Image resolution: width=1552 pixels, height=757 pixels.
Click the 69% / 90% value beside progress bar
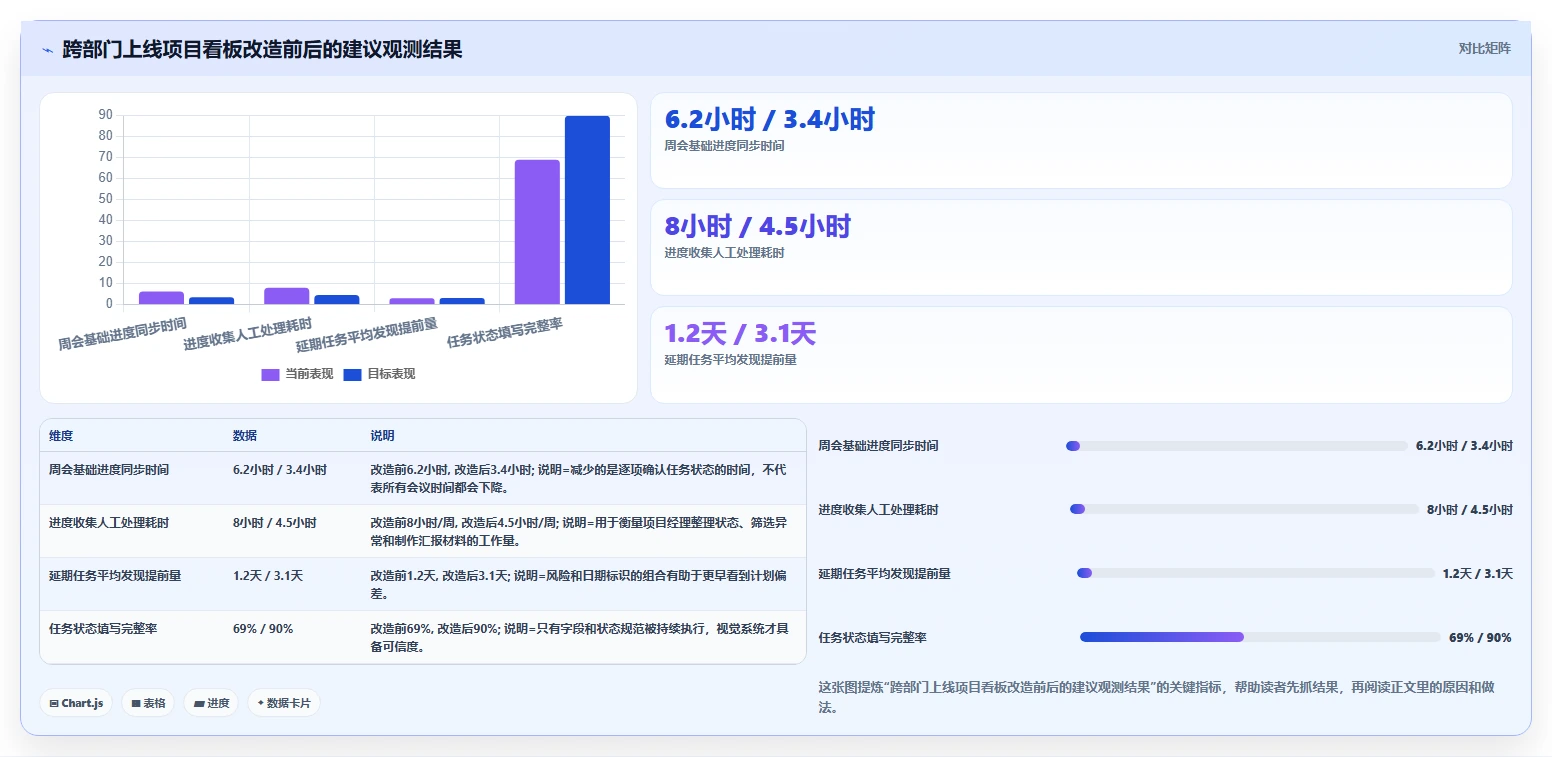coord(1480,637)
